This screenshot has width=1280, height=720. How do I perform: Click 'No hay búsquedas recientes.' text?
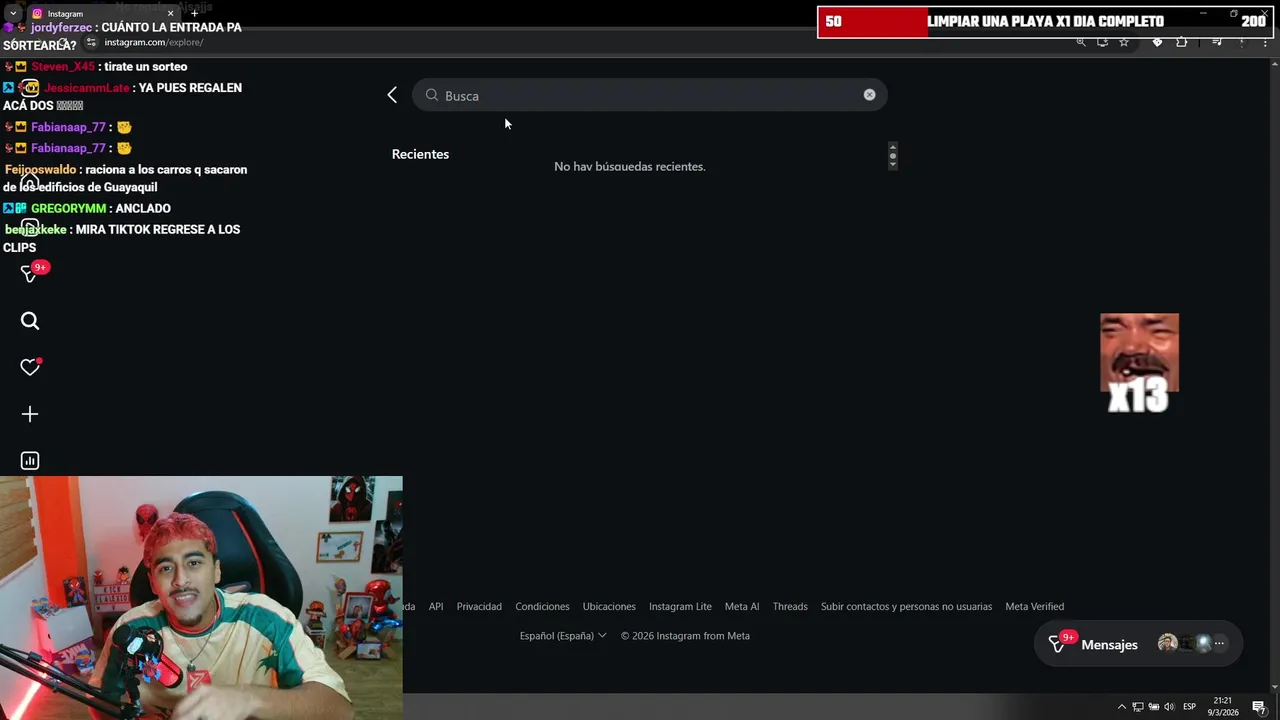630,166
